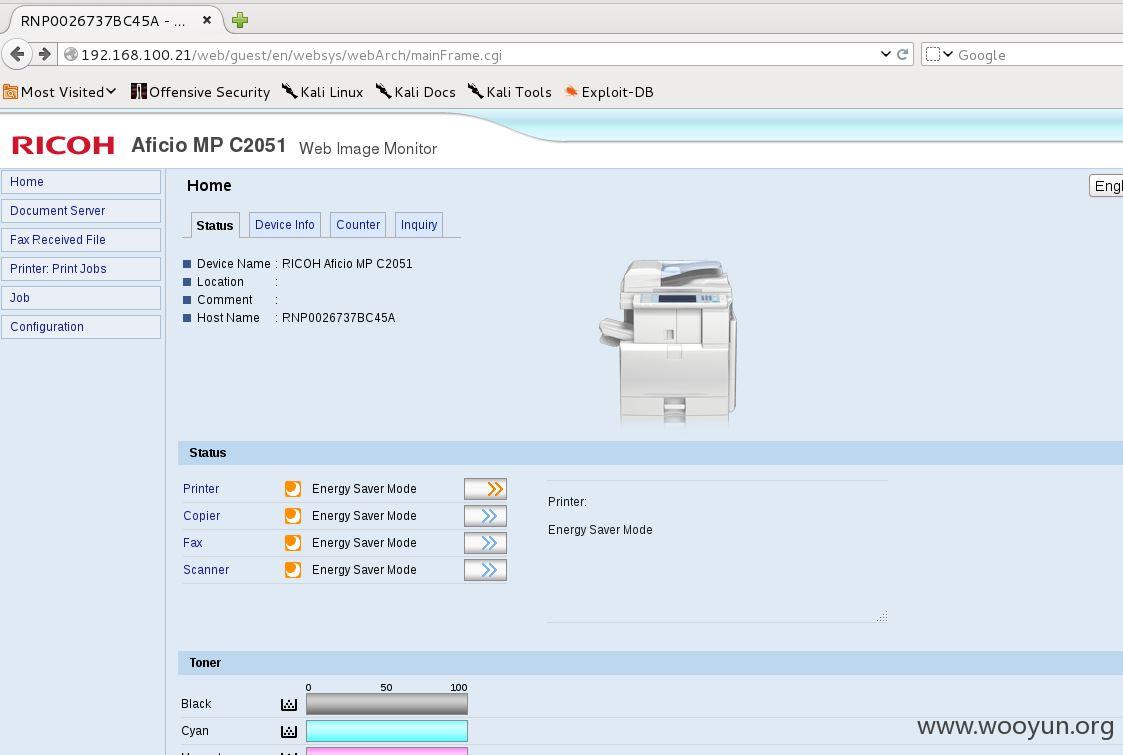The image size is (1123, 755).
Task: Open Exploit-DB bookmark
Action: tap(609, 92)
